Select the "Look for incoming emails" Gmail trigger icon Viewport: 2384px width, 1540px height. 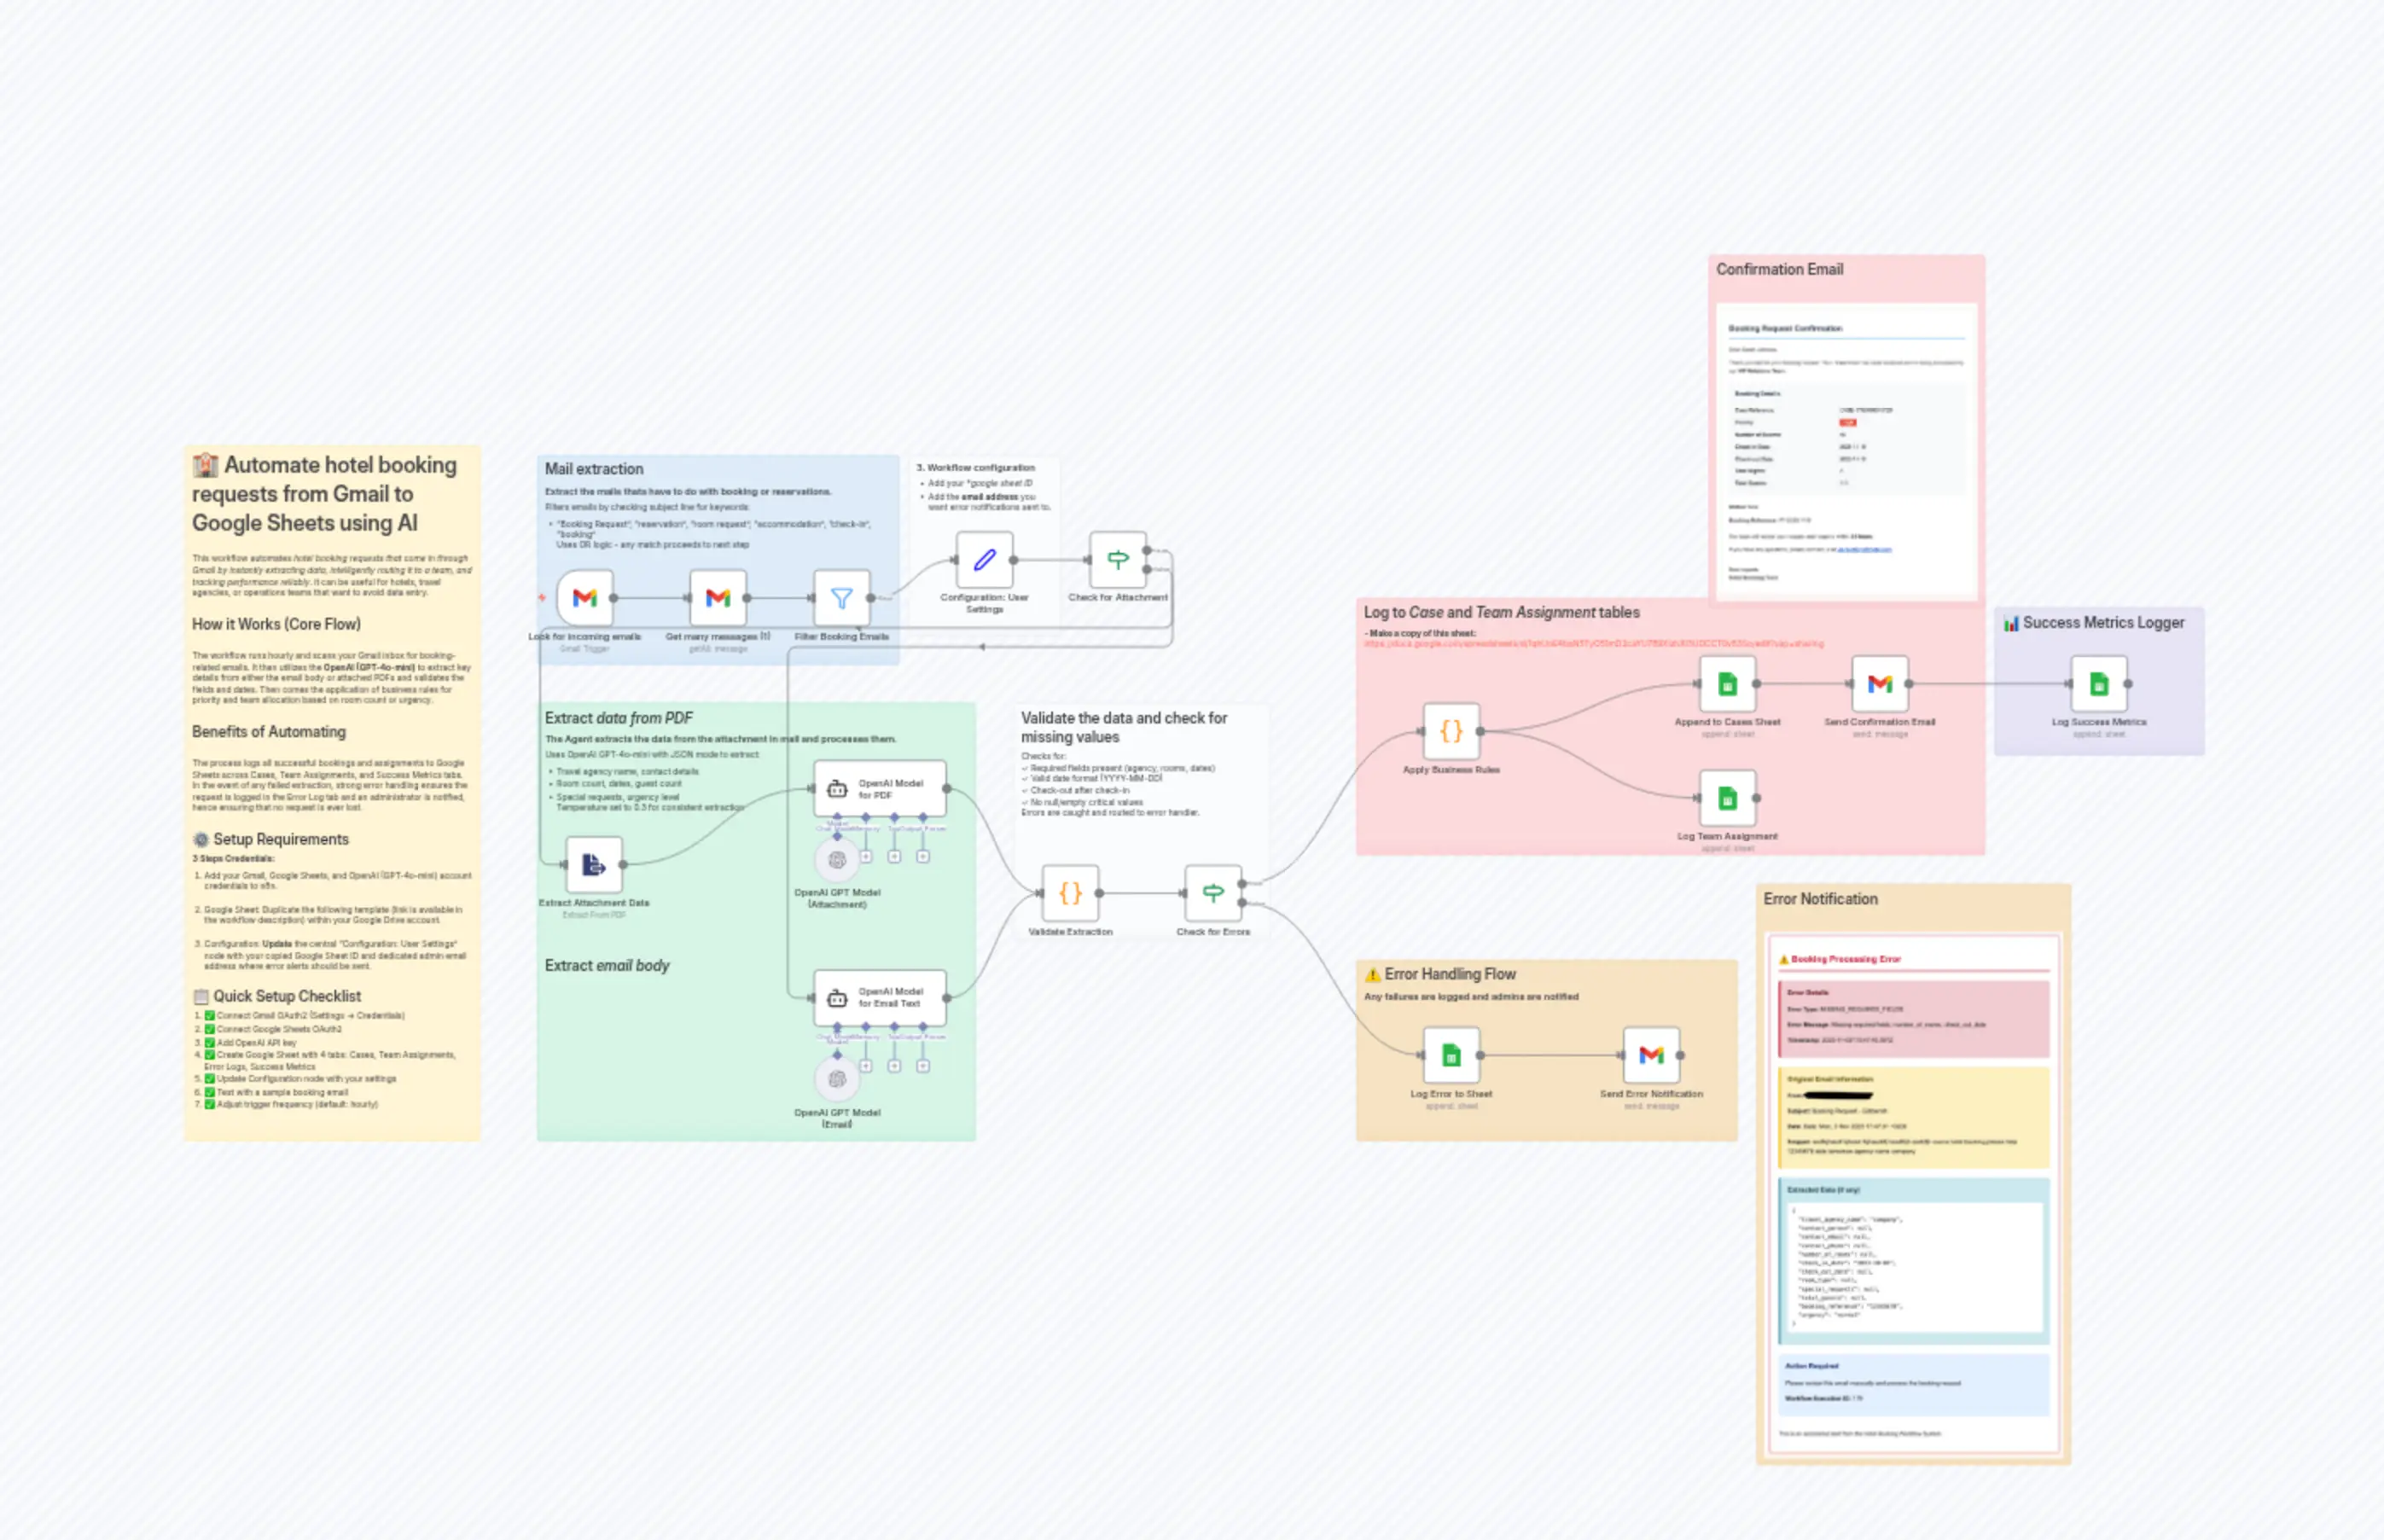585,596
